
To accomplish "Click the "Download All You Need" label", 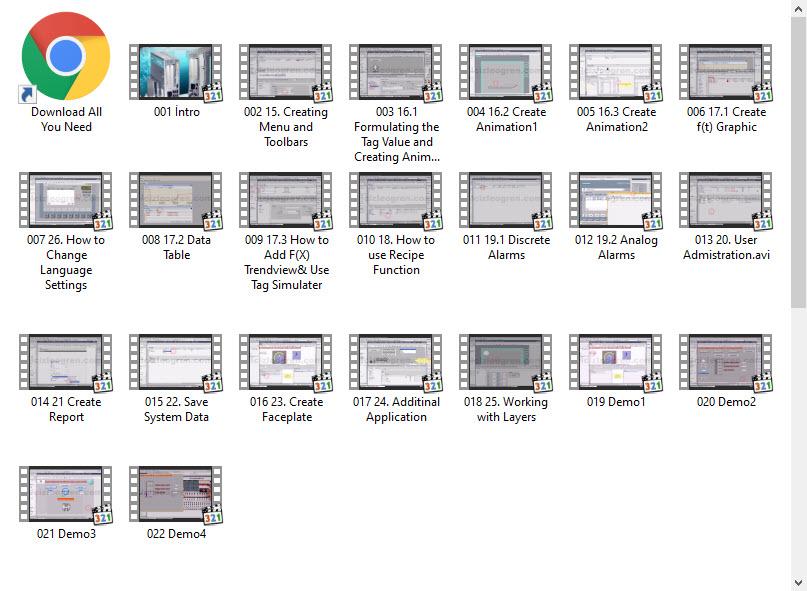I will click(x=66, y=119).
